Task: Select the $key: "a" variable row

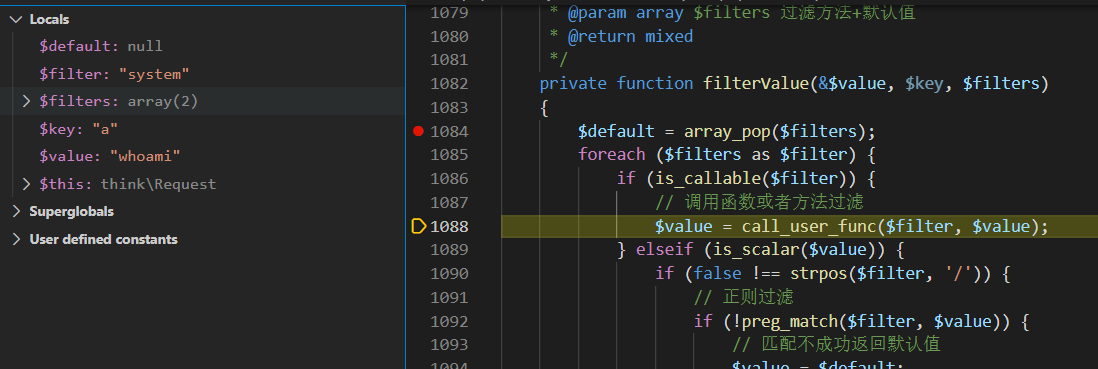Action: (x=202, y=129)
